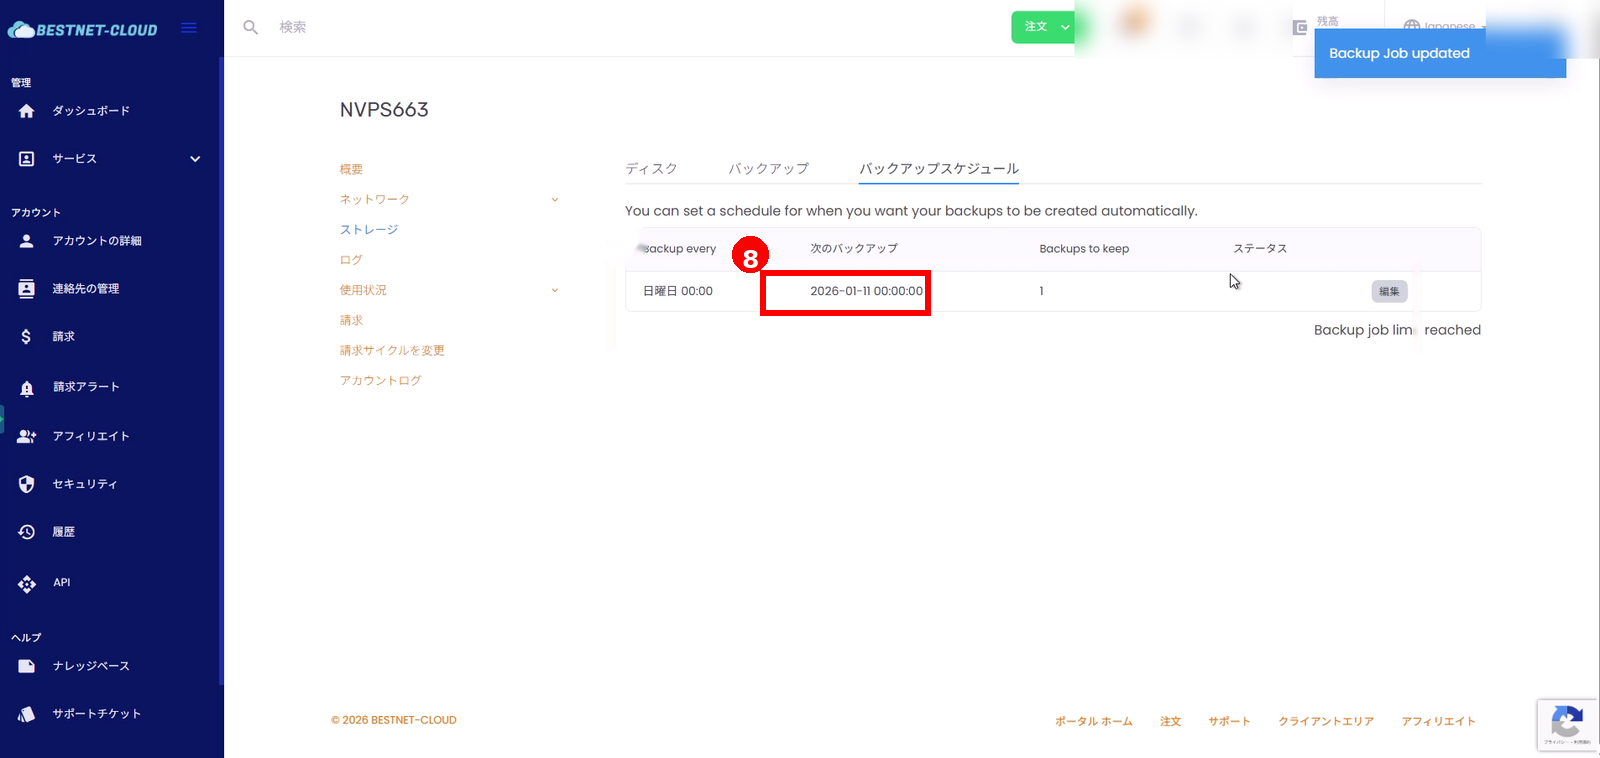Click the history clock icon

pyautogui.click(x=27, y=532)
